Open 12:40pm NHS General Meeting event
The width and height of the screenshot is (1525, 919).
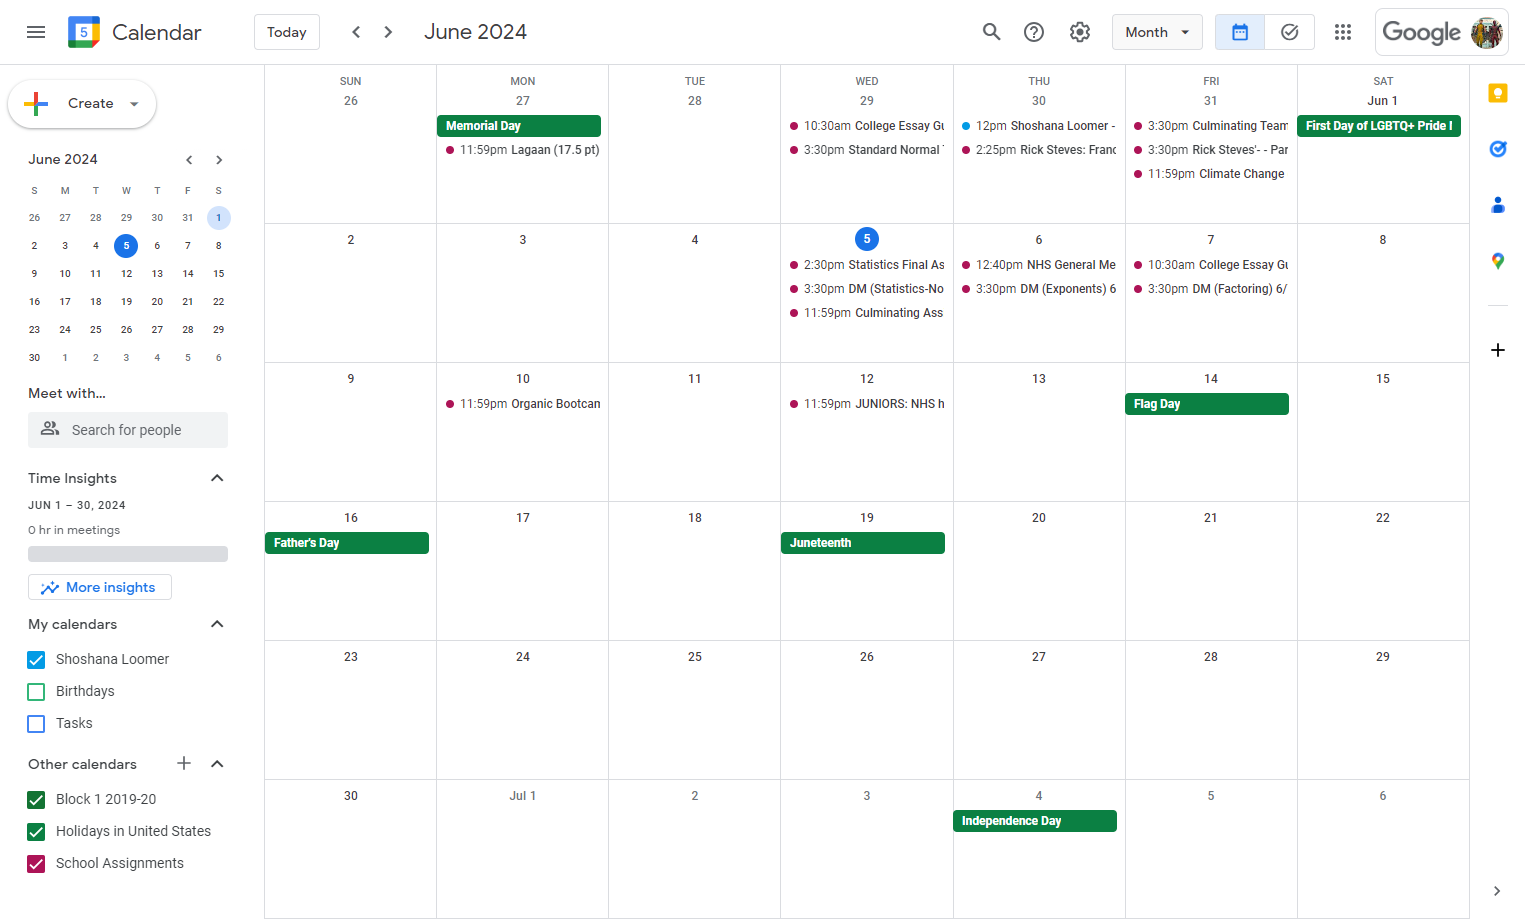[x=1039, y=265]
